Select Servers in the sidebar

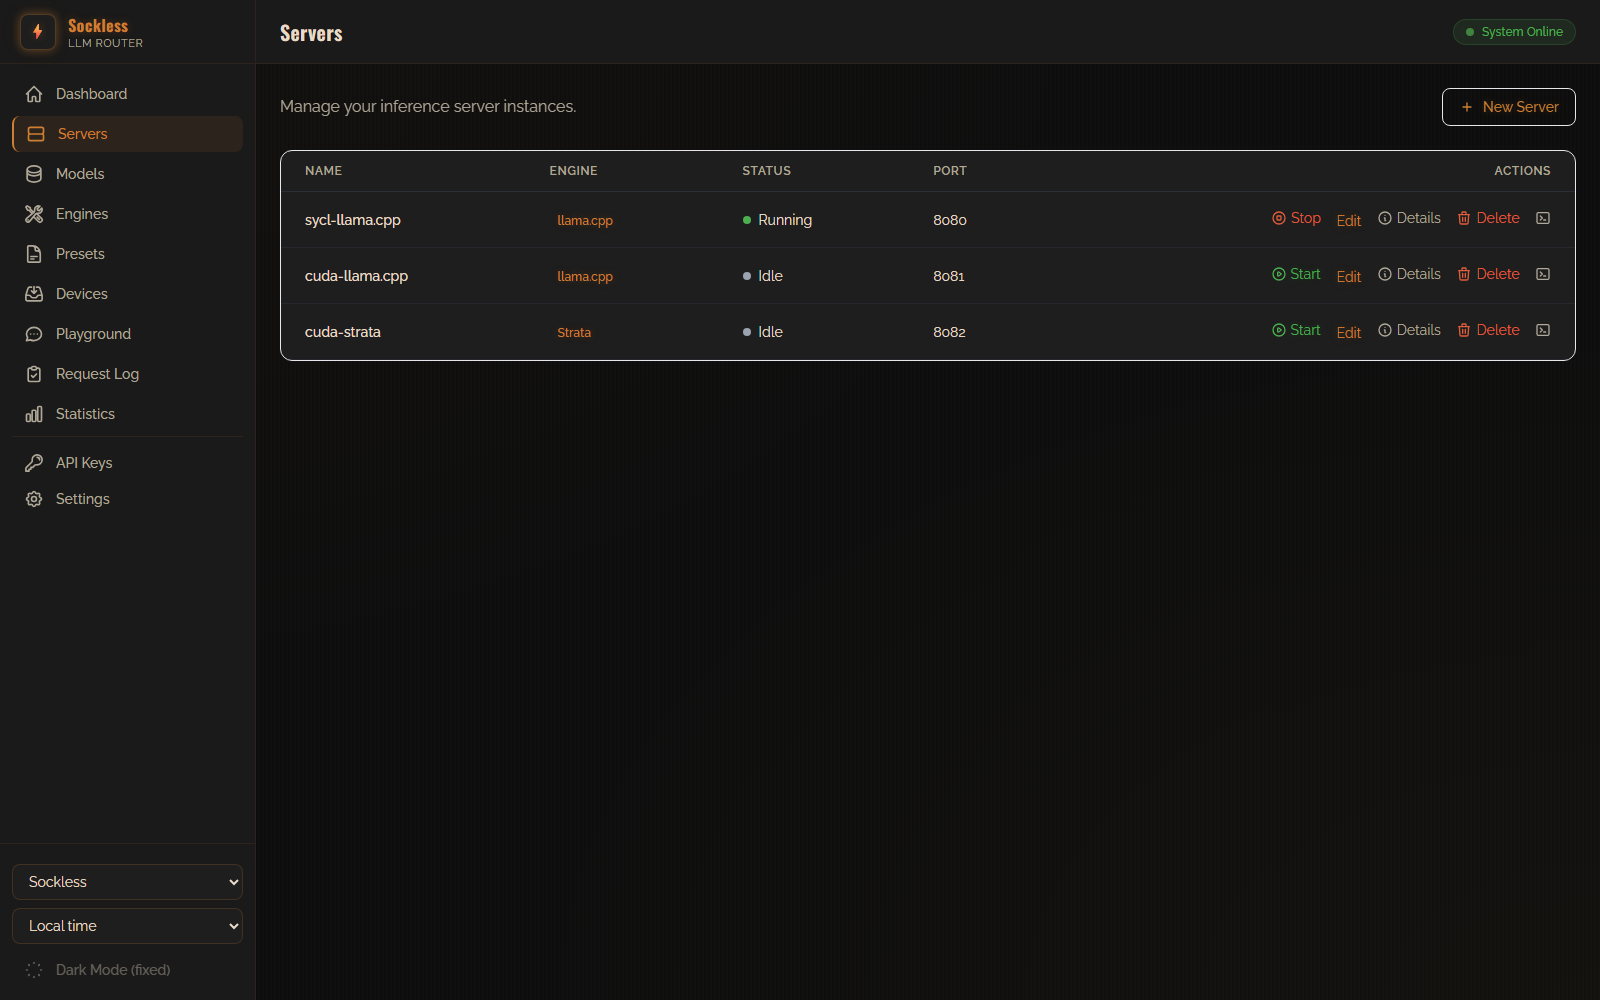pyautogui.click(x=127, y=134)
